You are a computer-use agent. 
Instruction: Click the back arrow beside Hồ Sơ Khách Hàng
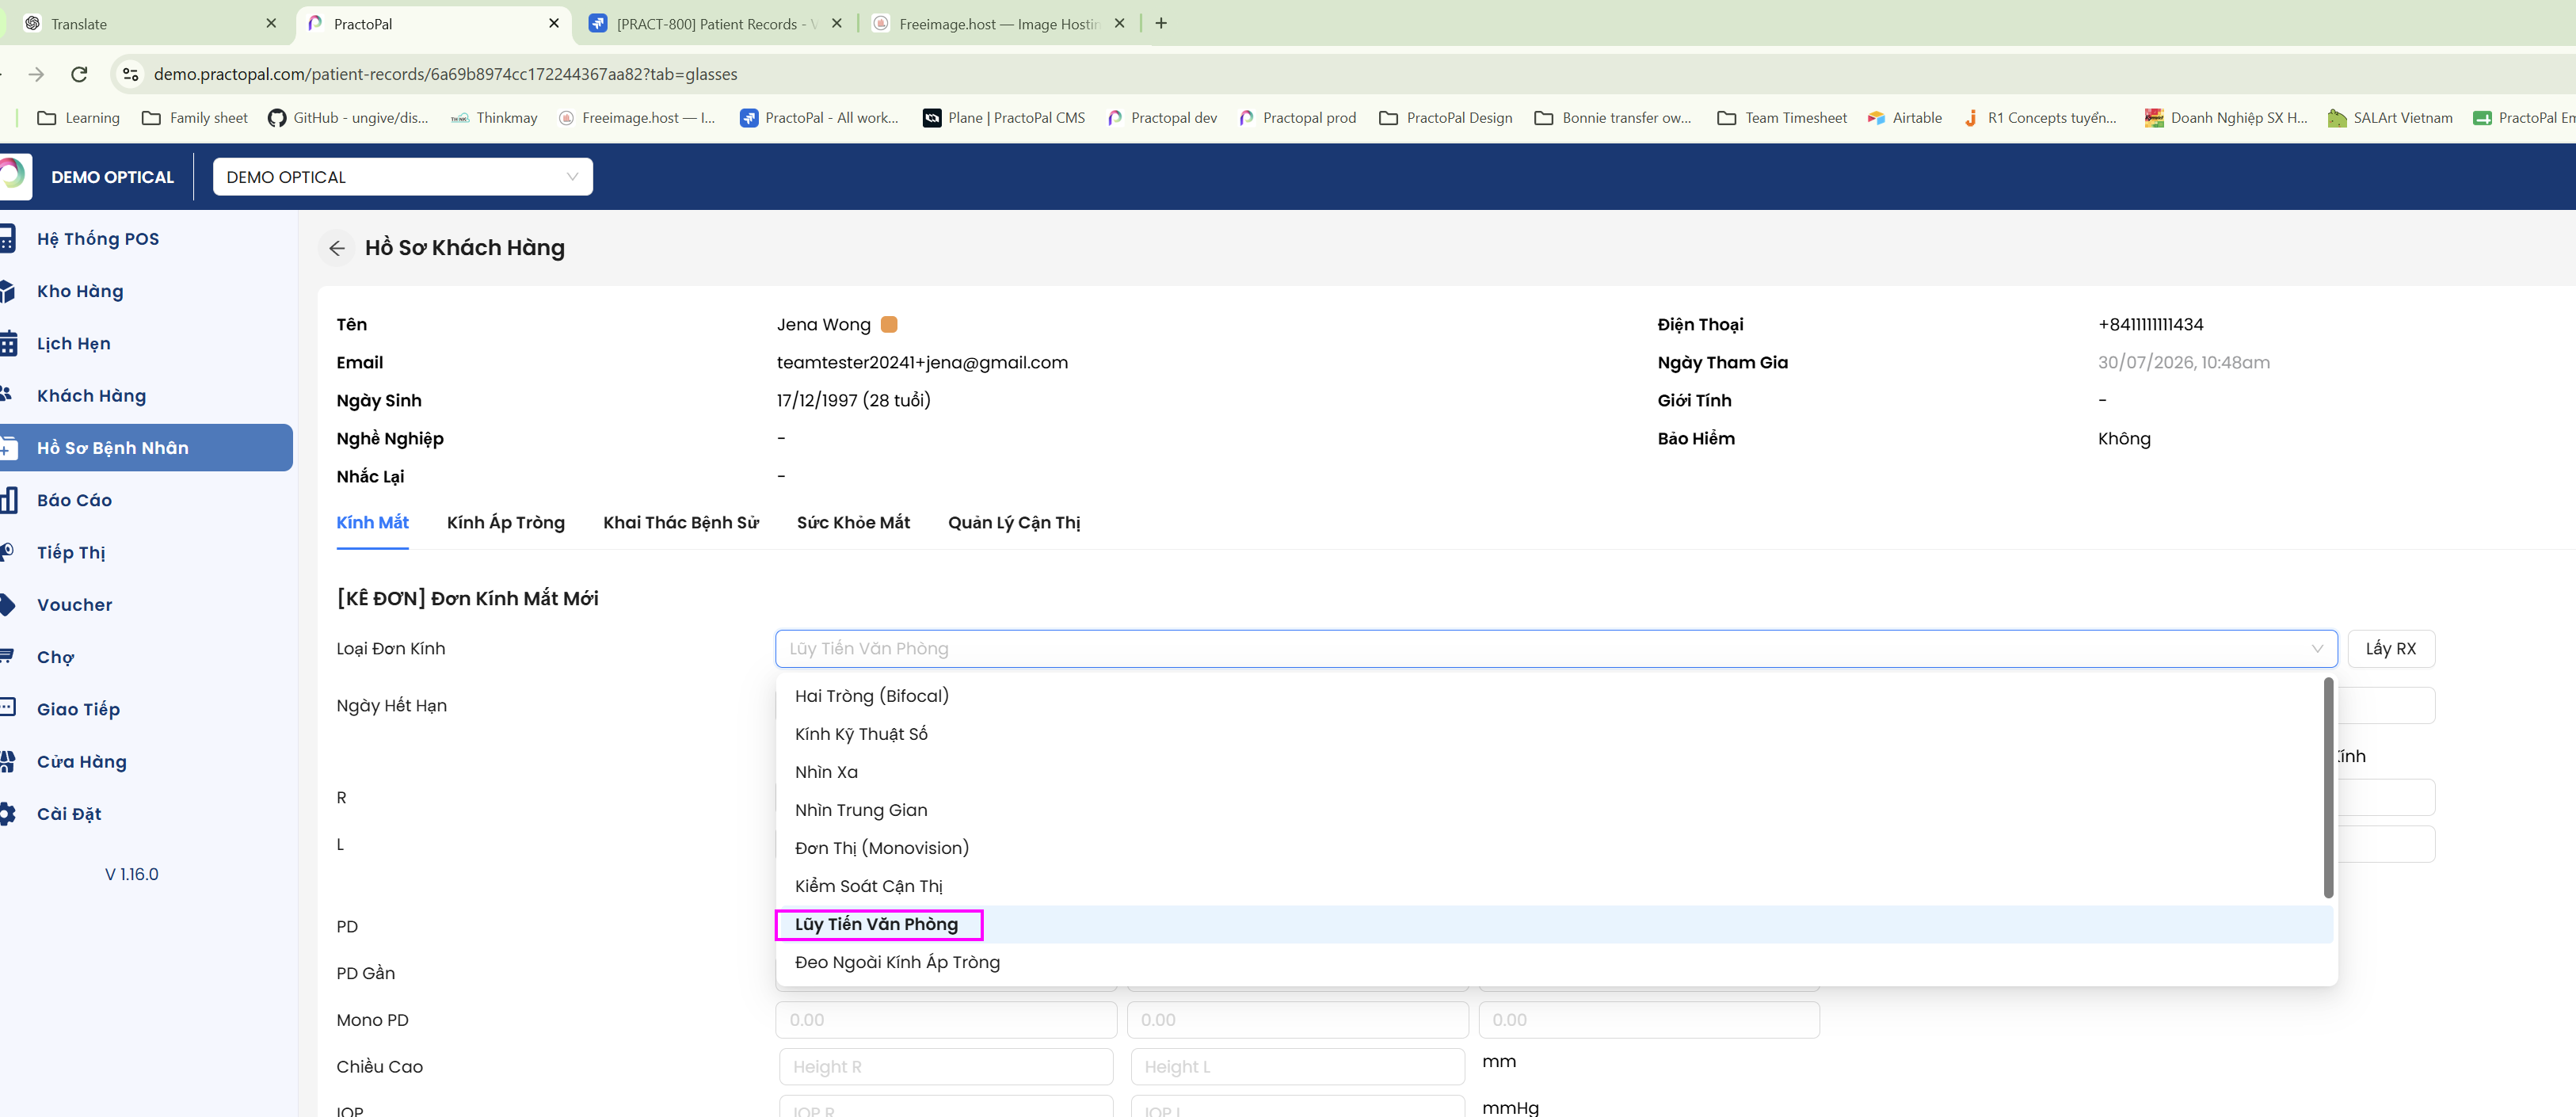click(x=337, y=248)
